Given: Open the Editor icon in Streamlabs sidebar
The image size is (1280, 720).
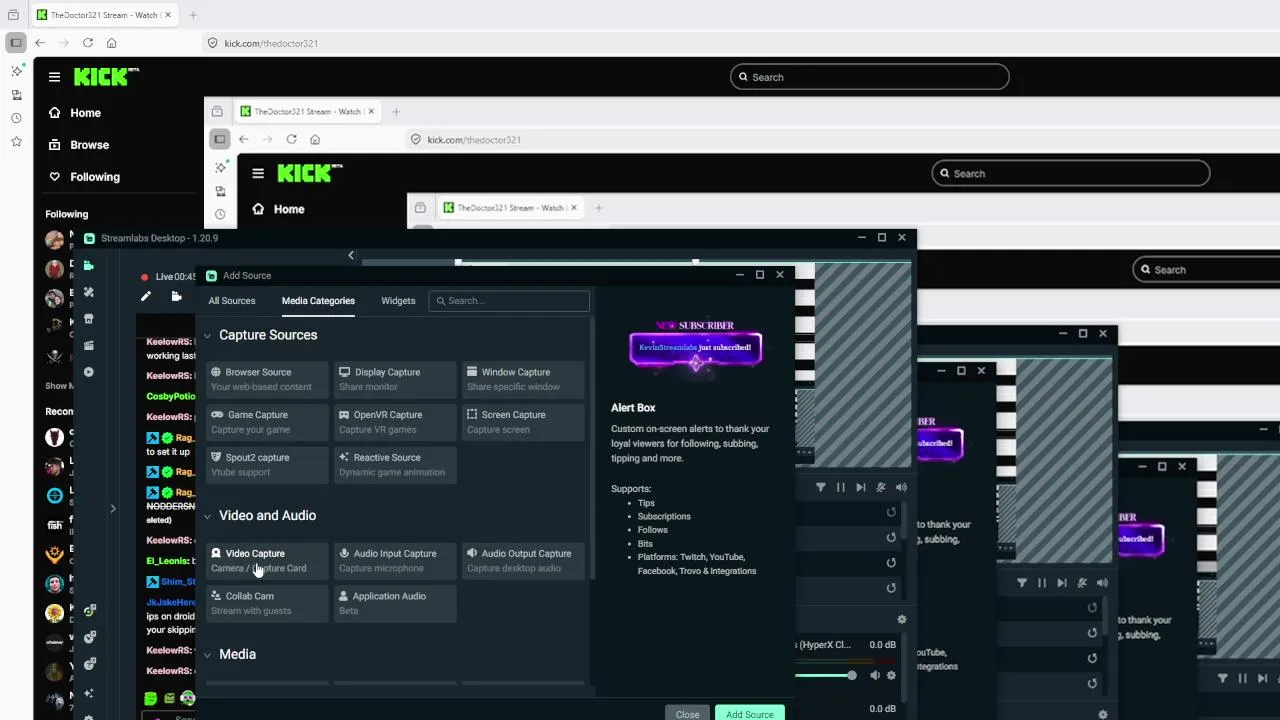Looking at the screenshot, I should pos(89,265).
